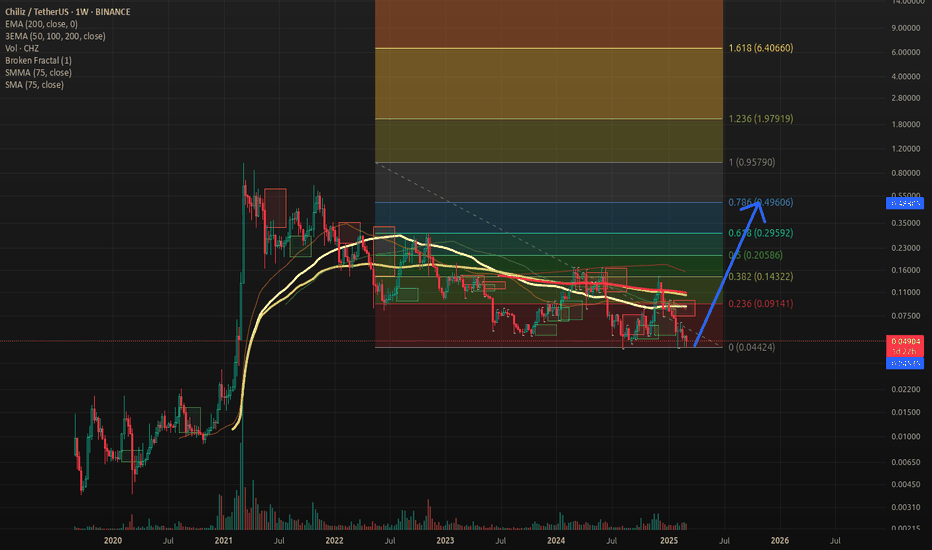932x550 pixels.
Task: Click the 4.00000 price axis value
Action: [x=906, y=77]
